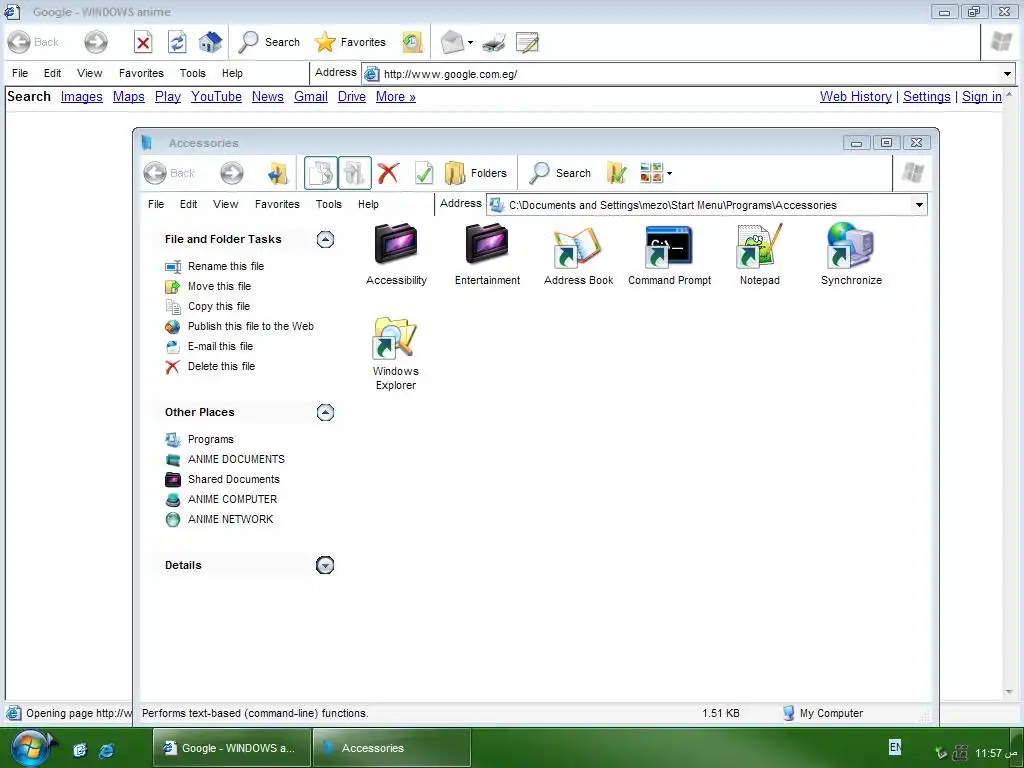This screenshot has height=768, width=1024.
Task: Click the red Stop icon in browser toolbar
Action: tap(143, 42)
